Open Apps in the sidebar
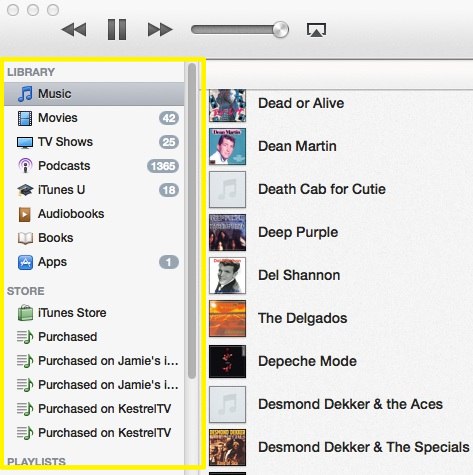Viewport: 473px width, 475px height. (94, 262)
